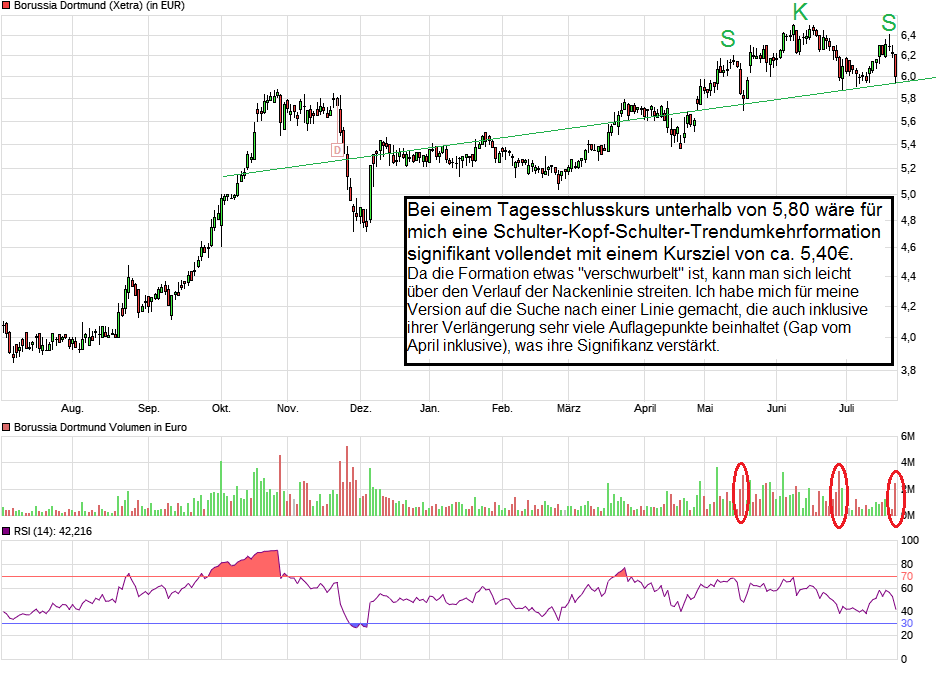Click the 'Juni' month axis label

[x=776, y=408]
